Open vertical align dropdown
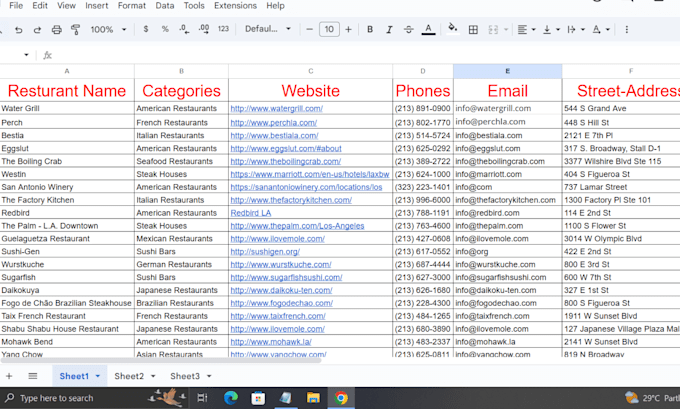The height and width of the screenshot is (409, 680). (x=551, y=29)
